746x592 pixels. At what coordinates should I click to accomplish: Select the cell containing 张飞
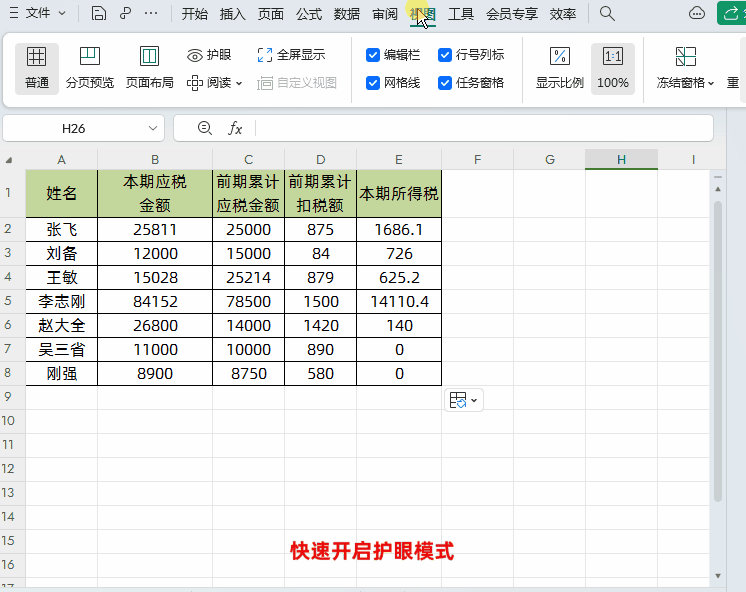61,230
